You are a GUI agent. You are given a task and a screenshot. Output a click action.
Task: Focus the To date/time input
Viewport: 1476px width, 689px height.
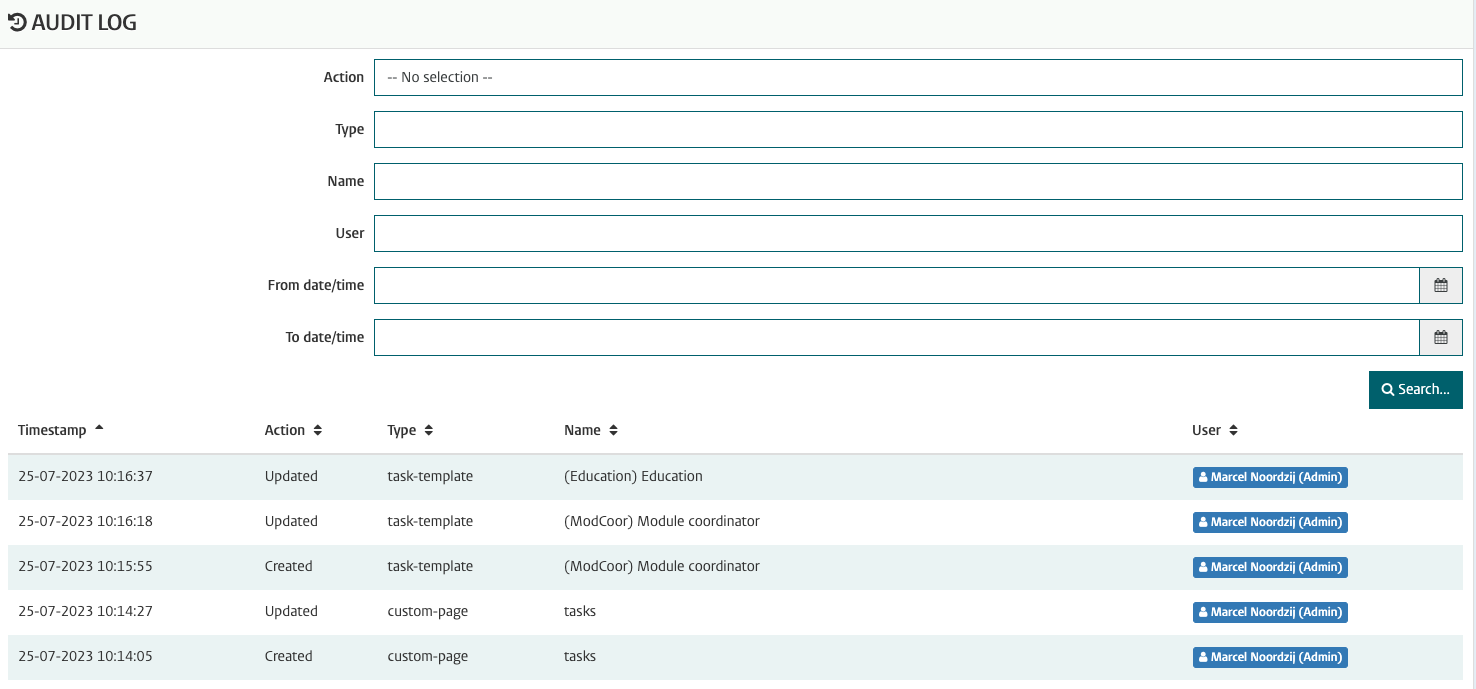pyautogui.click(x=897, y=337)
